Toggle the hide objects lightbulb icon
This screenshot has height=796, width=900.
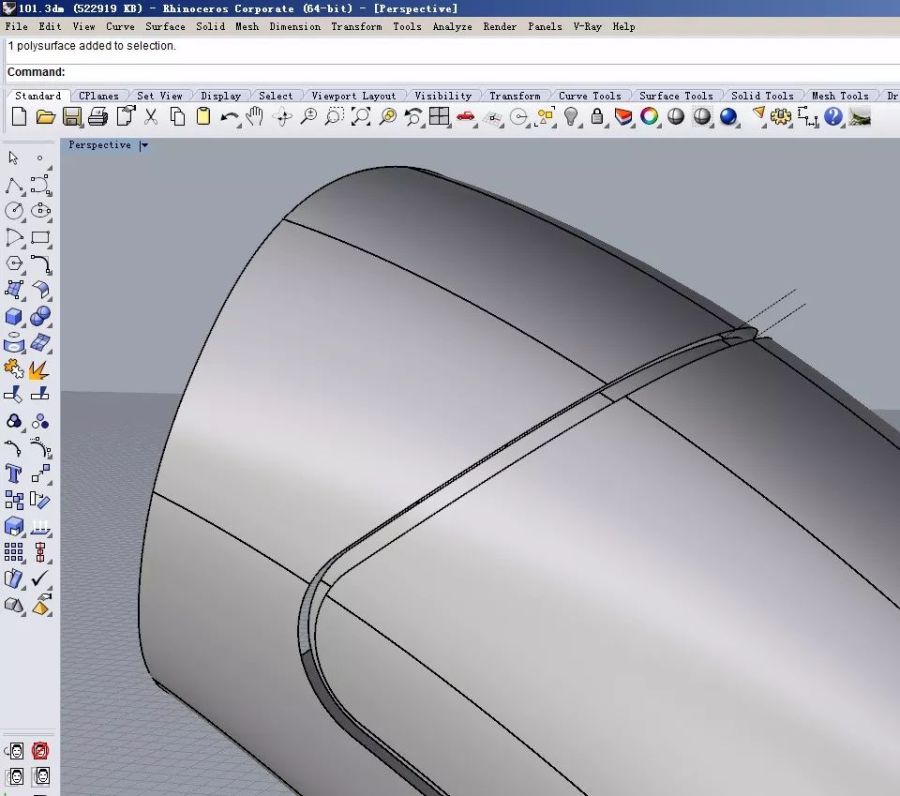tap(571, 117)
